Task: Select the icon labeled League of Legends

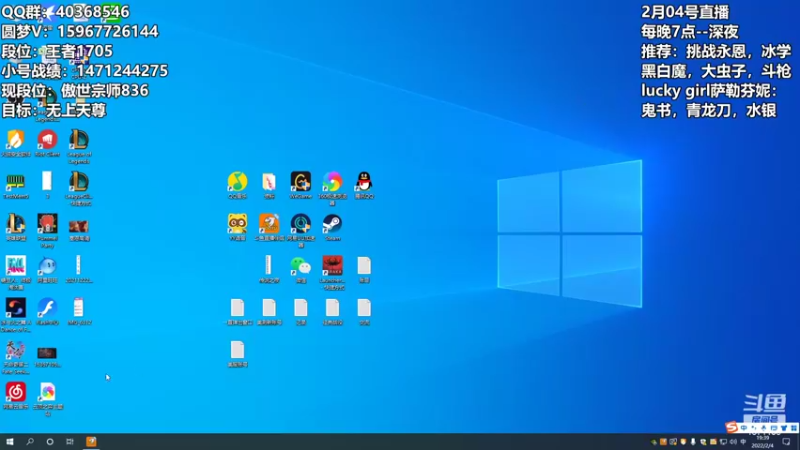Action: (79, 139)
